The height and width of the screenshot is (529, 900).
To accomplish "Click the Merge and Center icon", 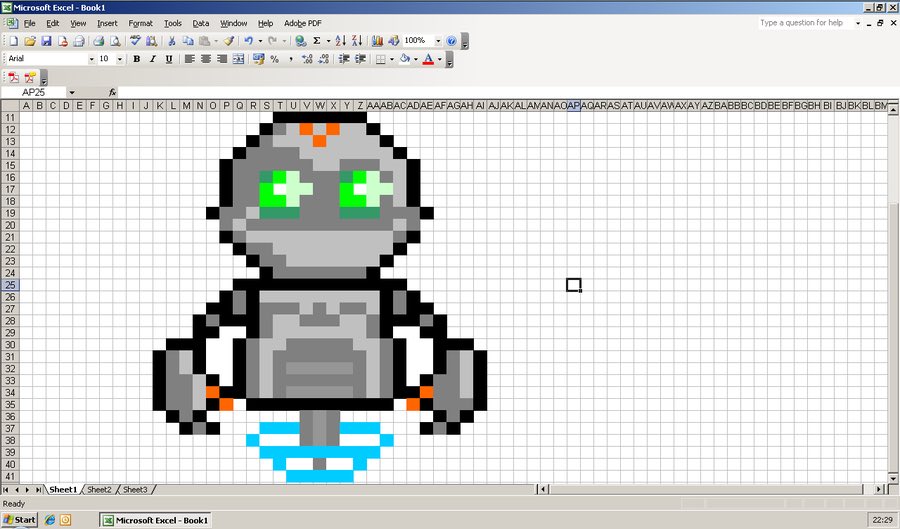I will tap(238, 59).
